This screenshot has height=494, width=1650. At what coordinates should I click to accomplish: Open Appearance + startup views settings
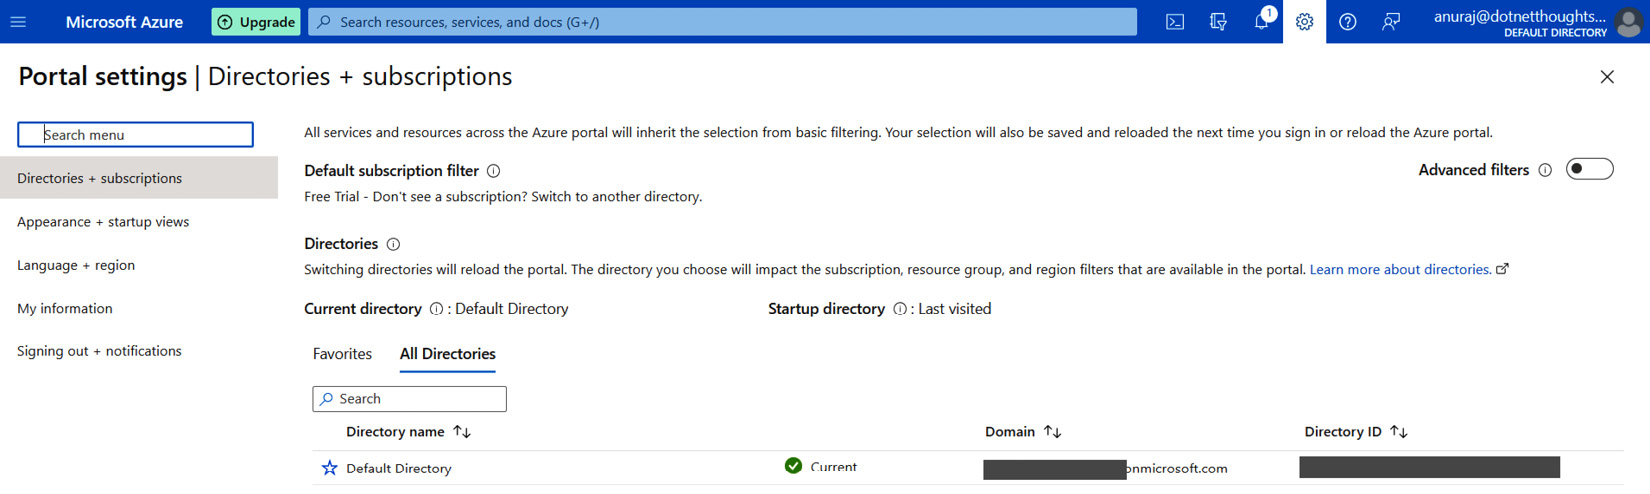[103, 222]
